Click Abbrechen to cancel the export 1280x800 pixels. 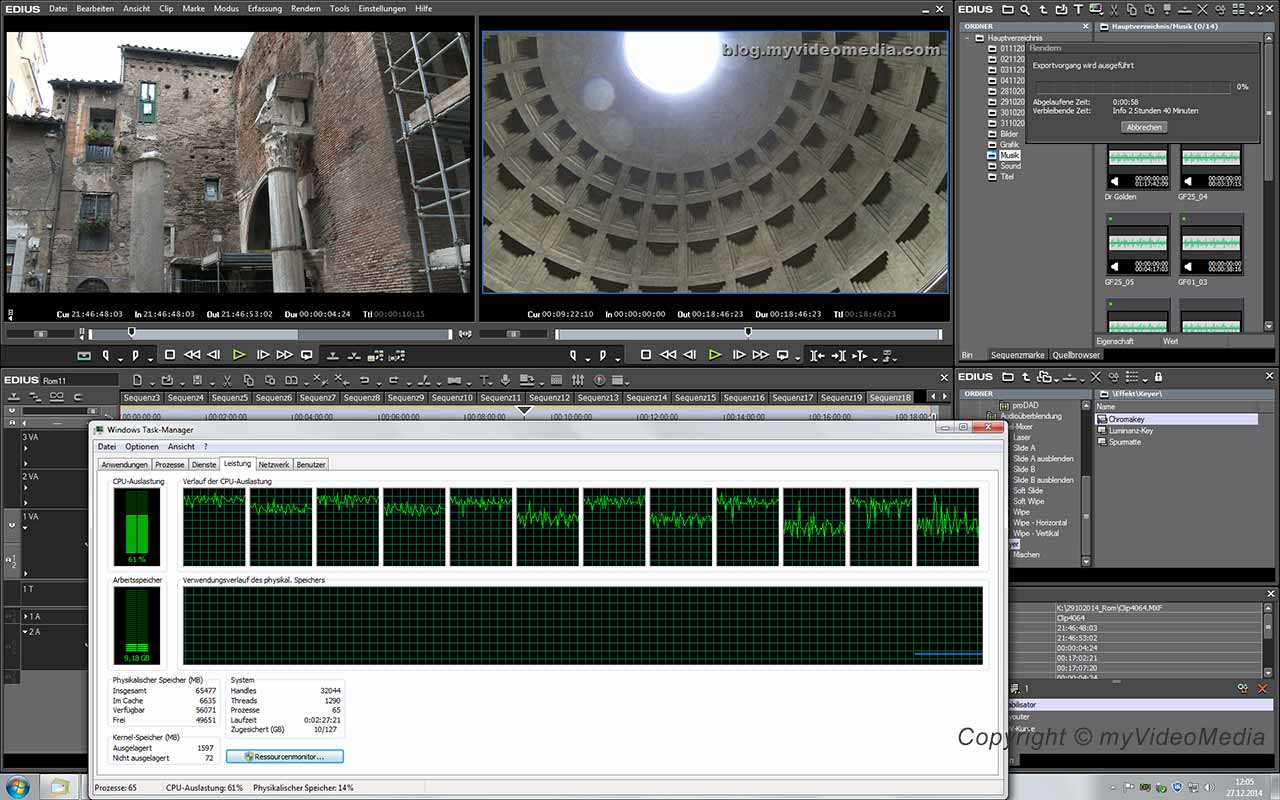pyautogui.click(x=1143, y=127)
